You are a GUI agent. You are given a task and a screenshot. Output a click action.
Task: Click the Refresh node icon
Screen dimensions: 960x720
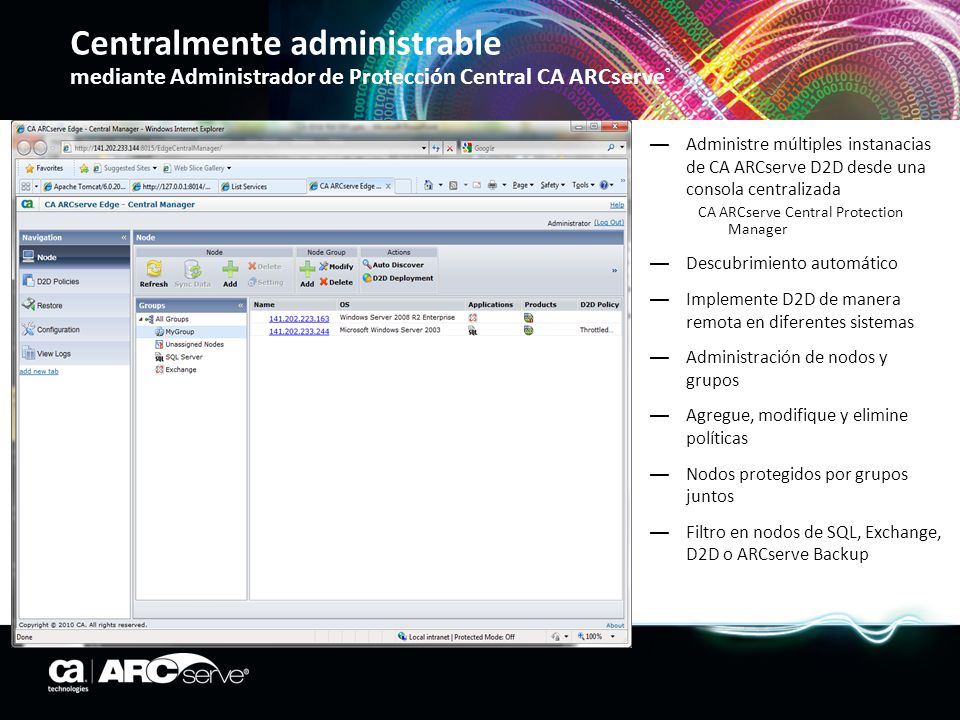click(x=154, y=268)
